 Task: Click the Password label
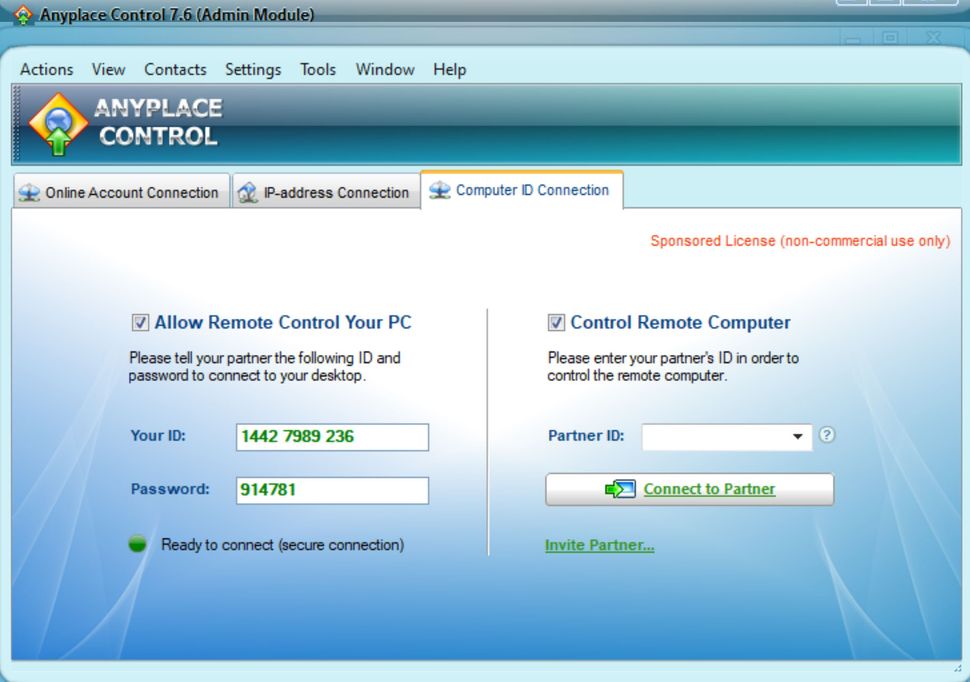coord(170,489)
